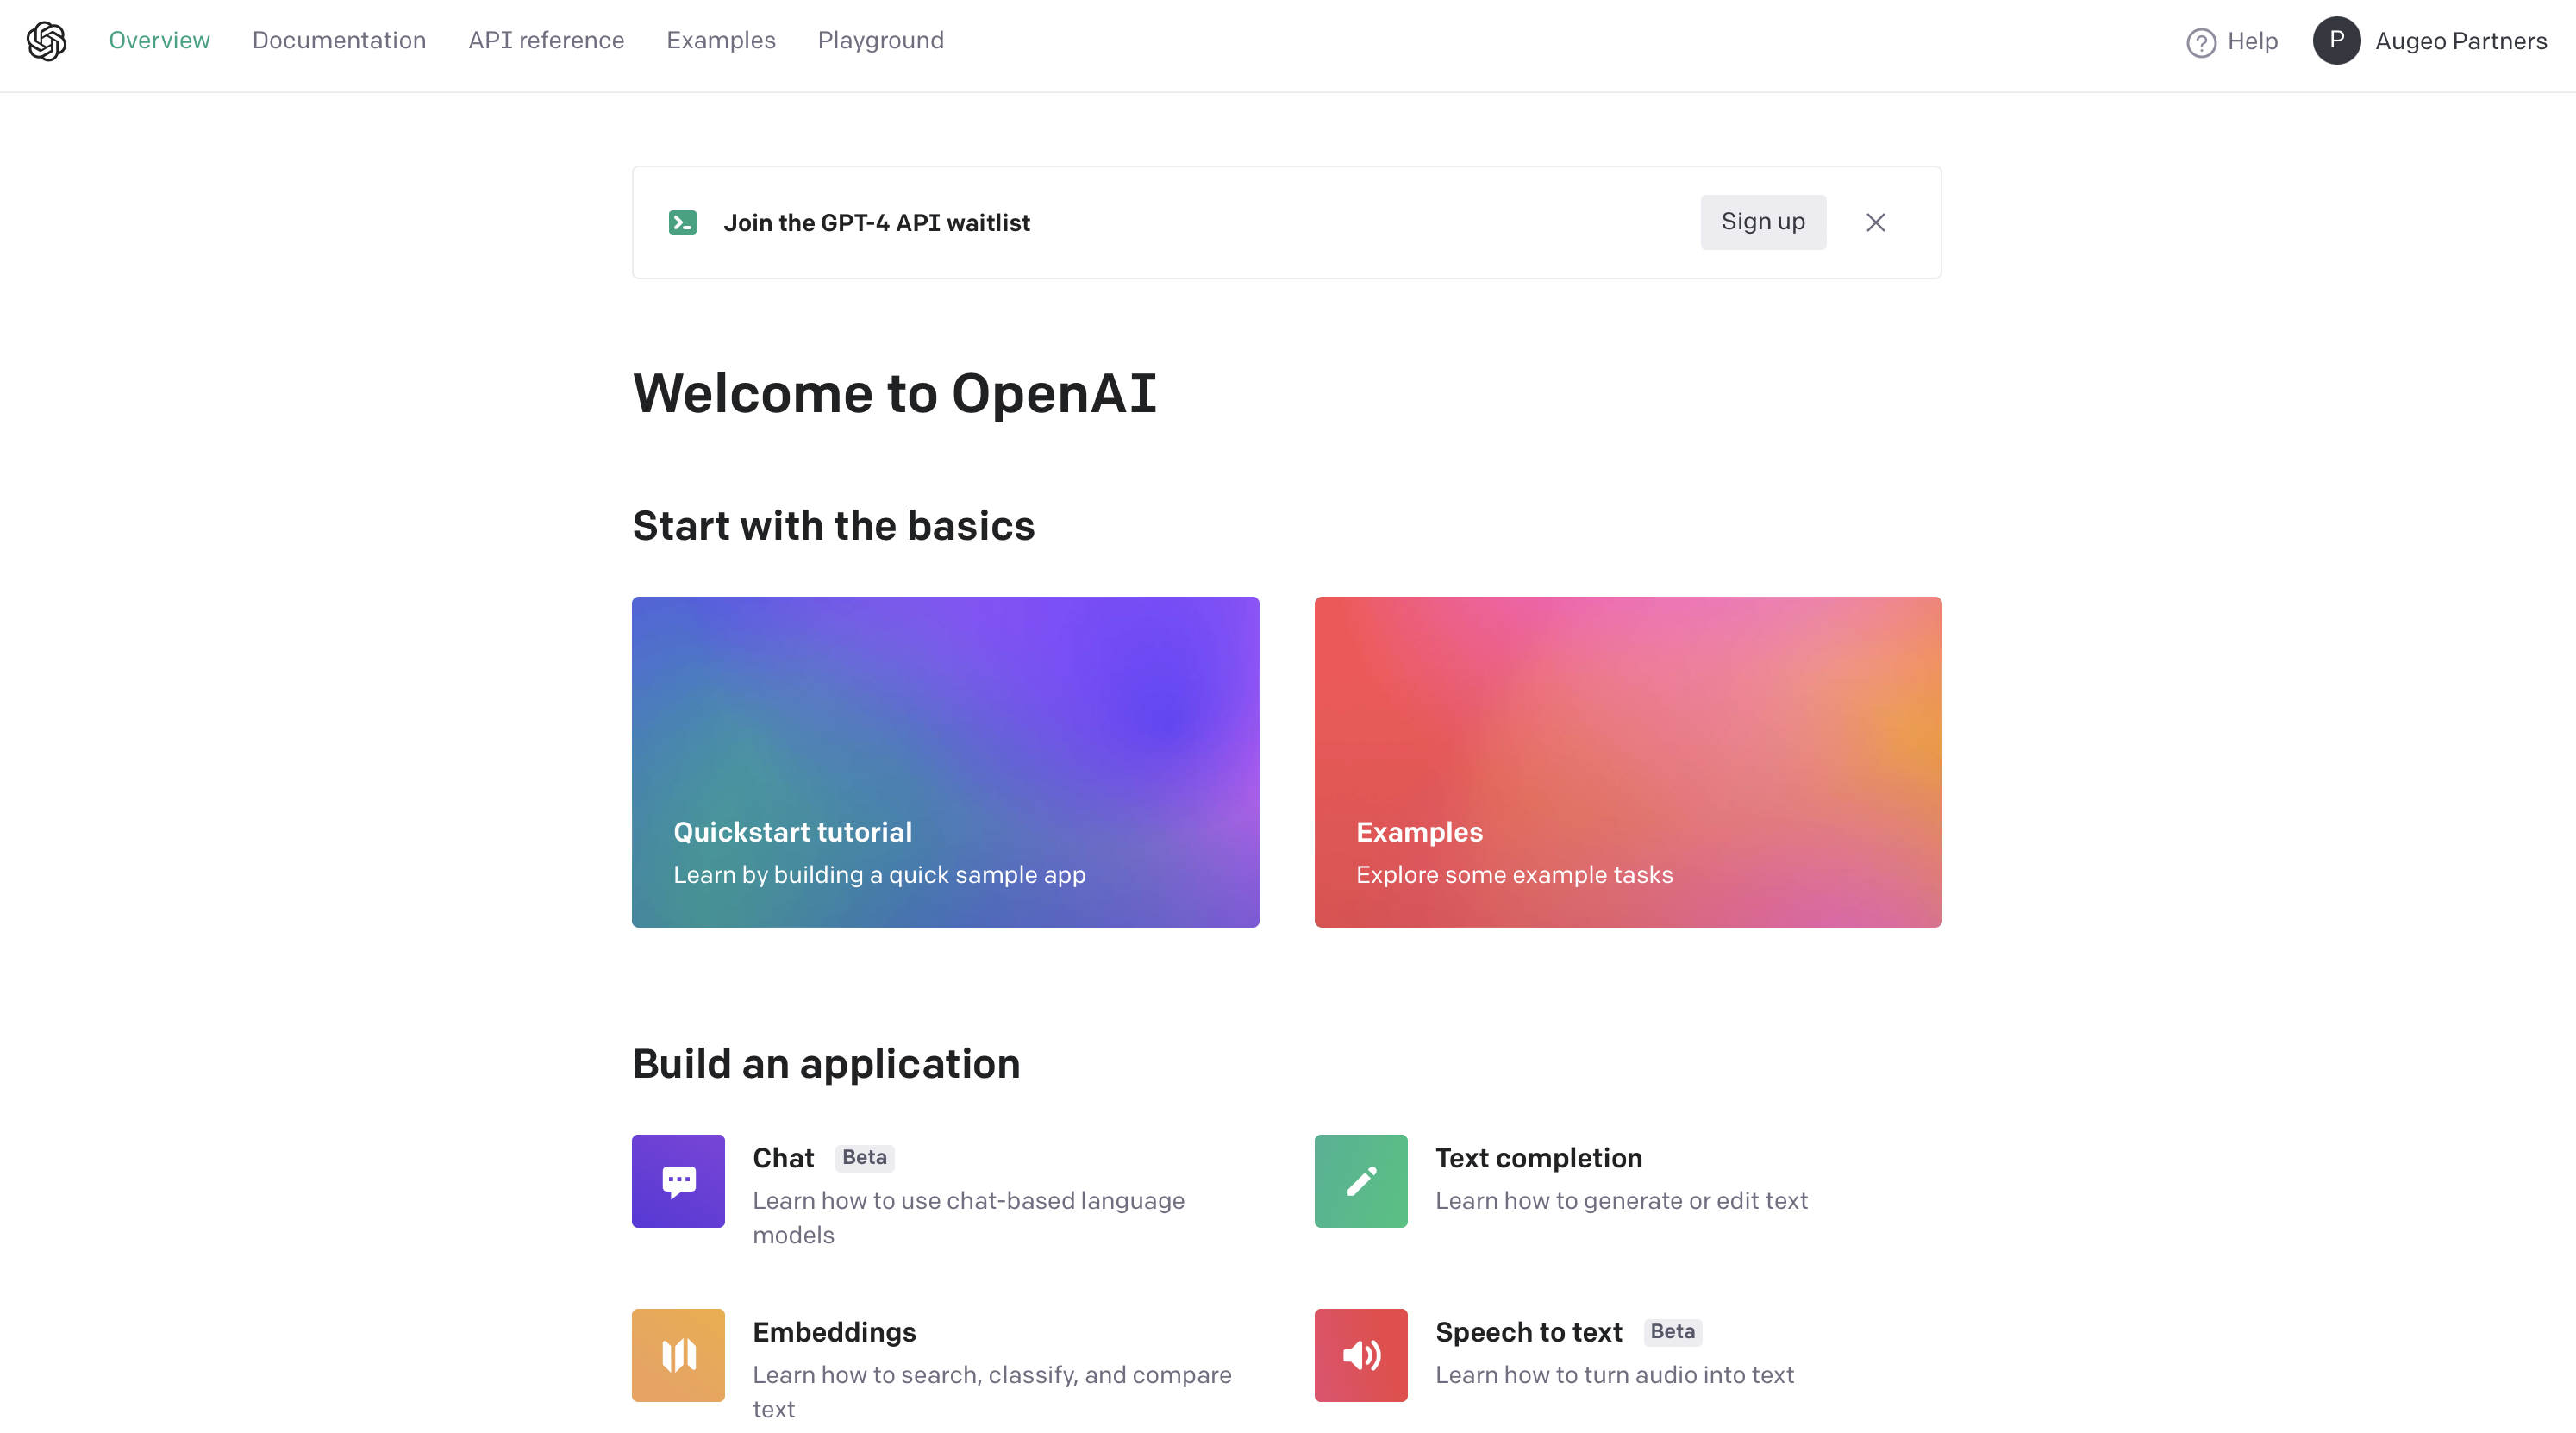The width and height of the screenshot is (2576, 1433).
Task: Open the Quickstart tutorial card
Action: pyautogui.click(x=945, y=762)
